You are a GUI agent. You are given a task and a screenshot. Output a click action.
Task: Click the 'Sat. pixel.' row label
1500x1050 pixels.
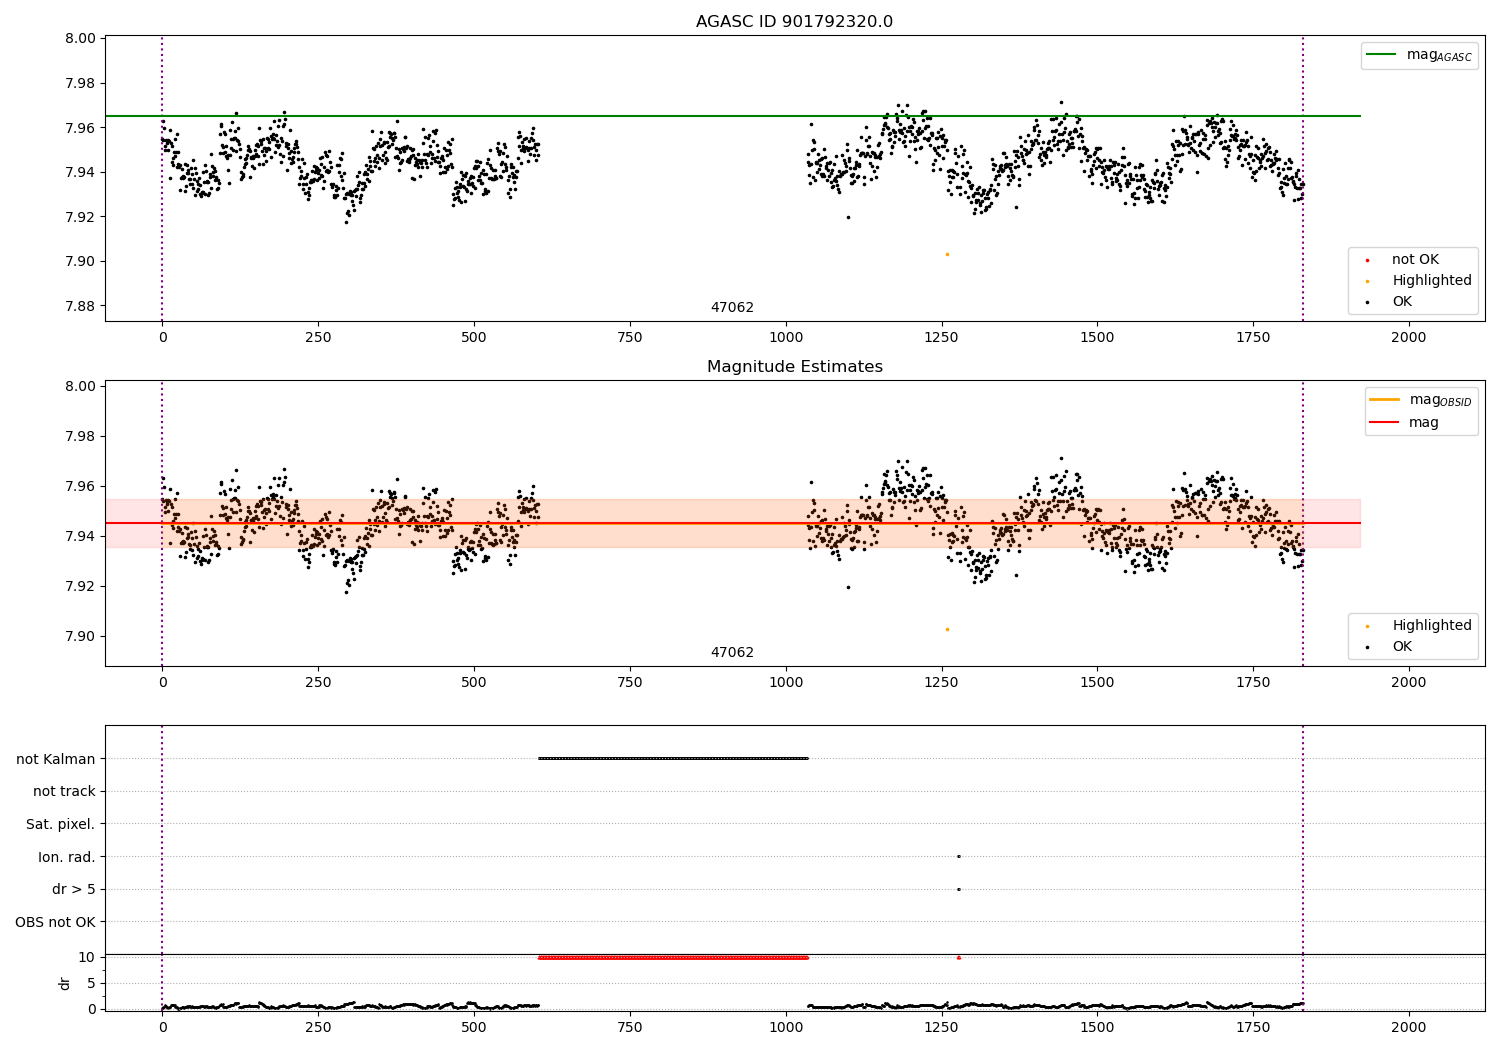point(61,825)
